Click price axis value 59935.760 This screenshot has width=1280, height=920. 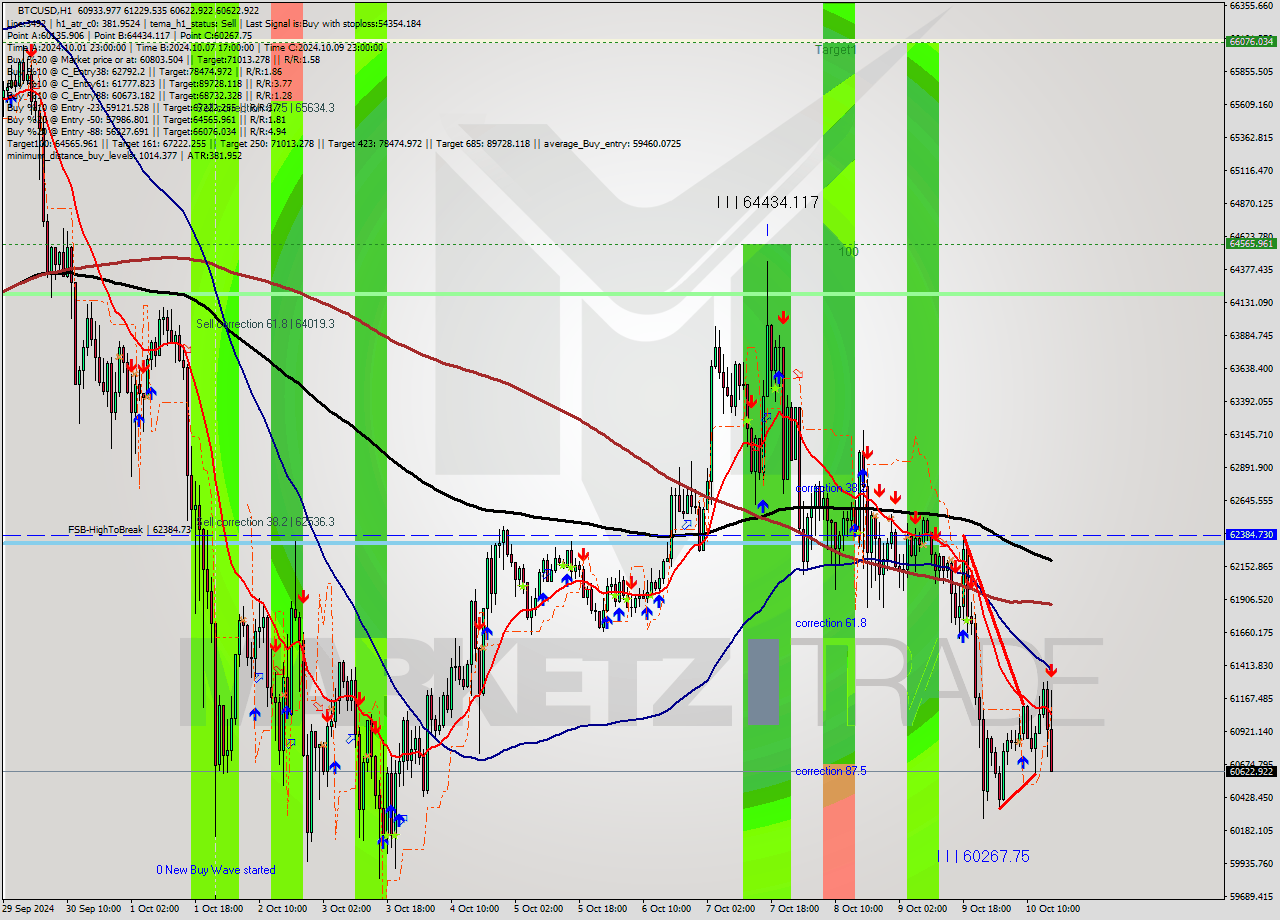click(x=1251, y=864)
